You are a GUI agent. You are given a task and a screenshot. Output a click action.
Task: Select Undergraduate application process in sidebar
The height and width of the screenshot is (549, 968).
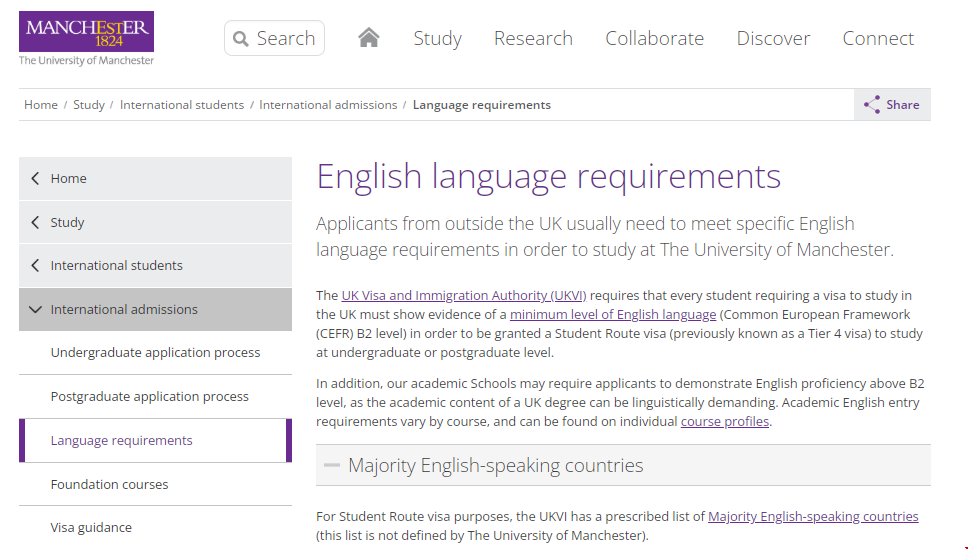click(x=155, y=352)
